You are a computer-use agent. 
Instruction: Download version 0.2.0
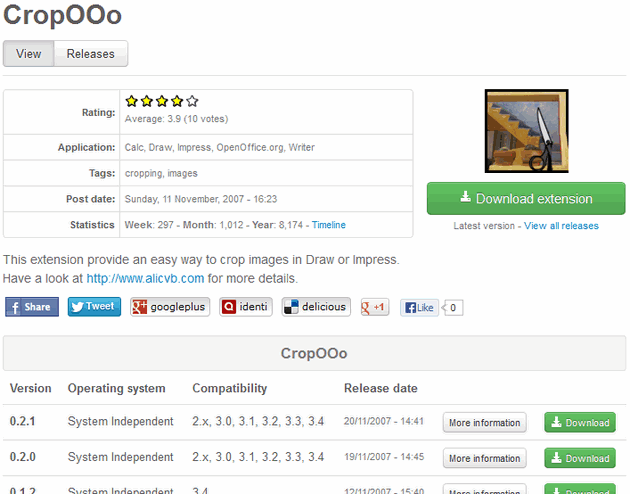(580, 458)
